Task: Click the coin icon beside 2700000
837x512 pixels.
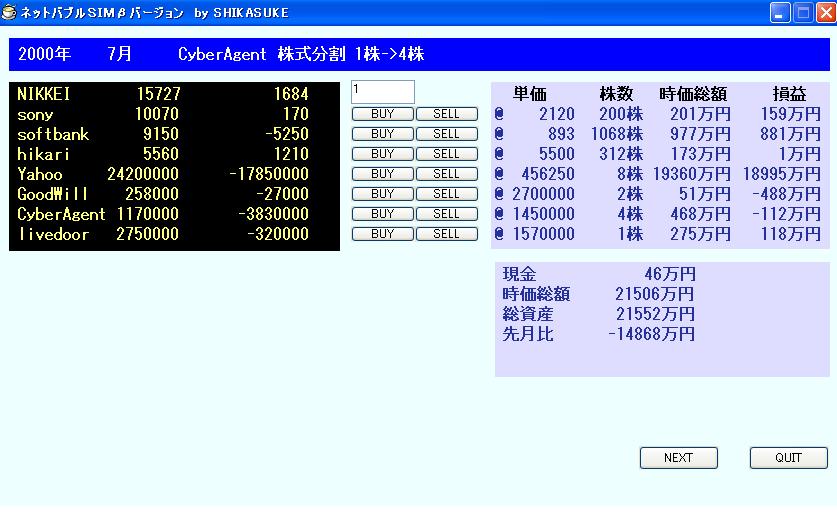Action: 499,194
